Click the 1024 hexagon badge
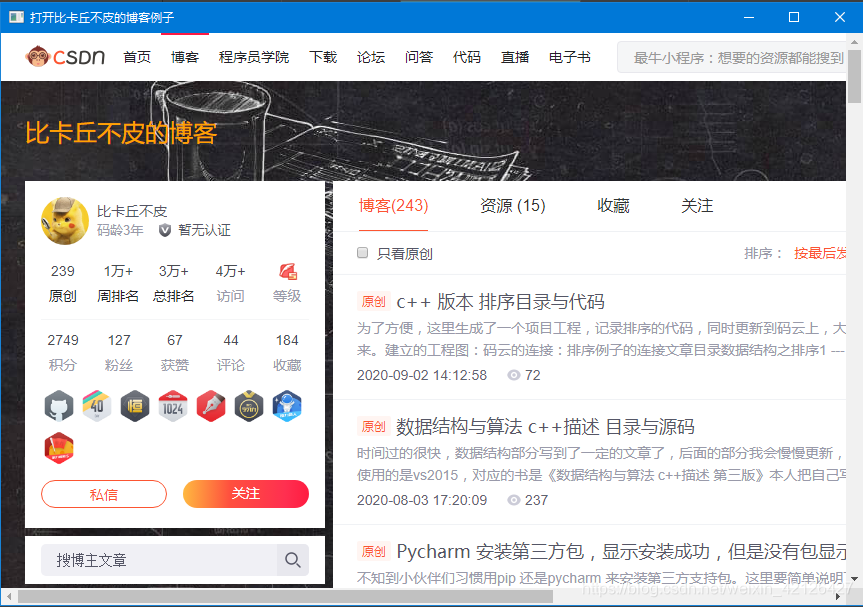Screen dimensions: 863x607 click(x=173, y=406)
